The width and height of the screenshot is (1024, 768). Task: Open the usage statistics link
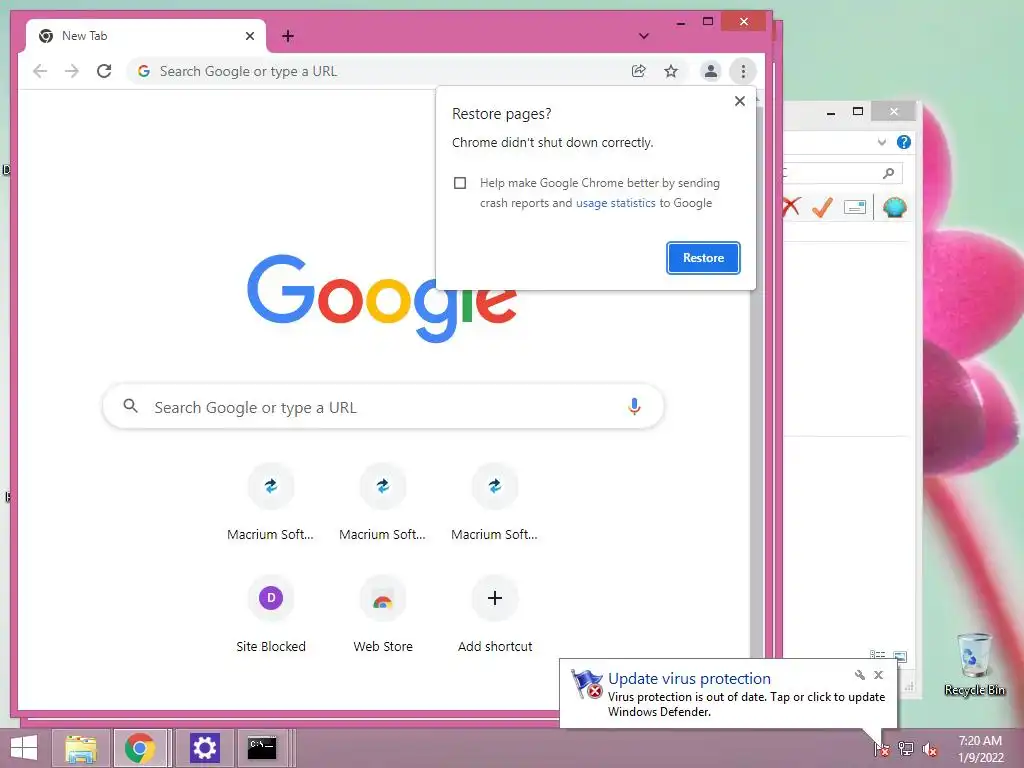[x=615, y=203]
